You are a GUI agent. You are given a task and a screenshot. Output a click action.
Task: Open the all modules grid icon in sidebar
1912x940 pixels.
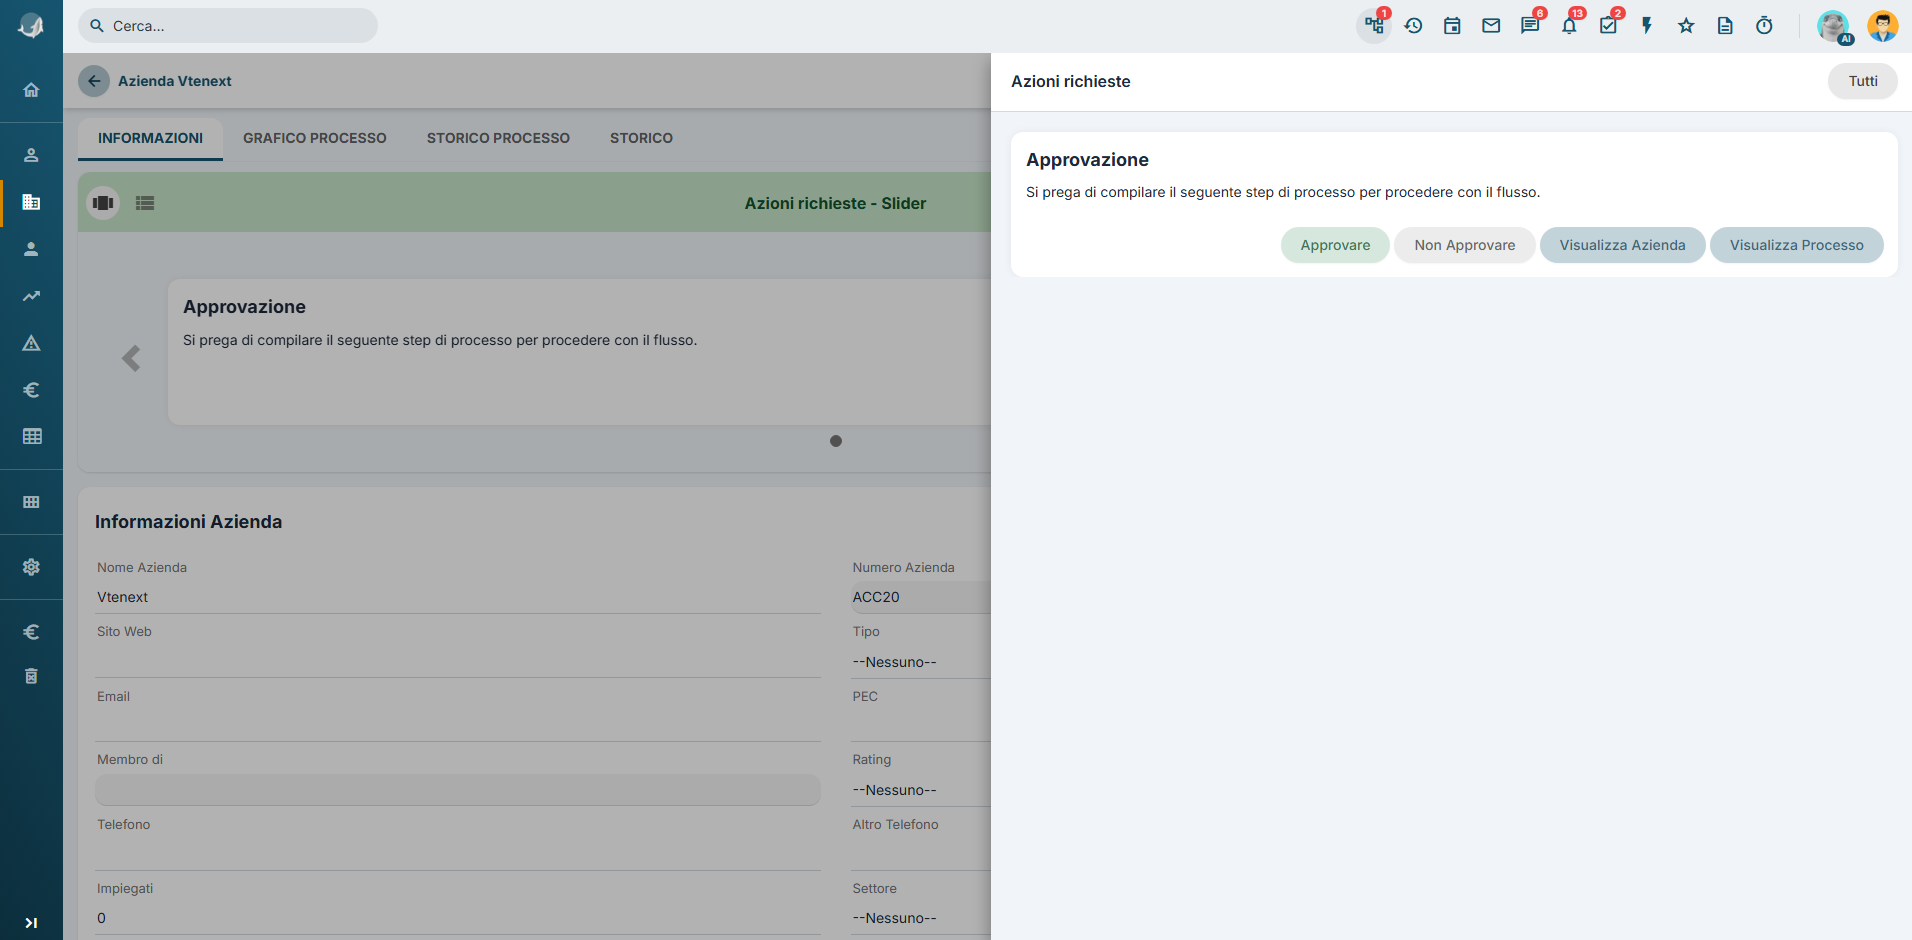[x=31, y=502]
